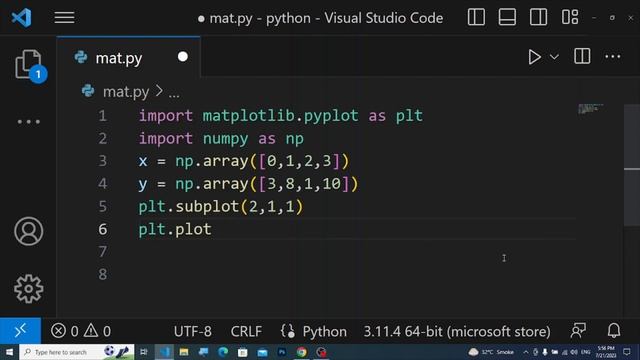This screenshot has width=640, height=360.
Task: Split the editor to the right
Action: pyautogui.click(x=582, y=56)
